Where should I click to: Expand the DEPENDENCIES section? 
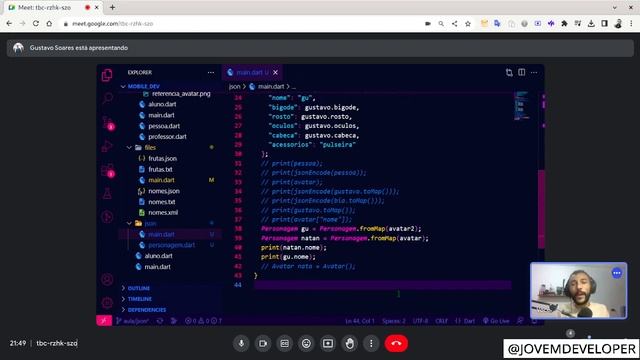[x=147, y=310]
